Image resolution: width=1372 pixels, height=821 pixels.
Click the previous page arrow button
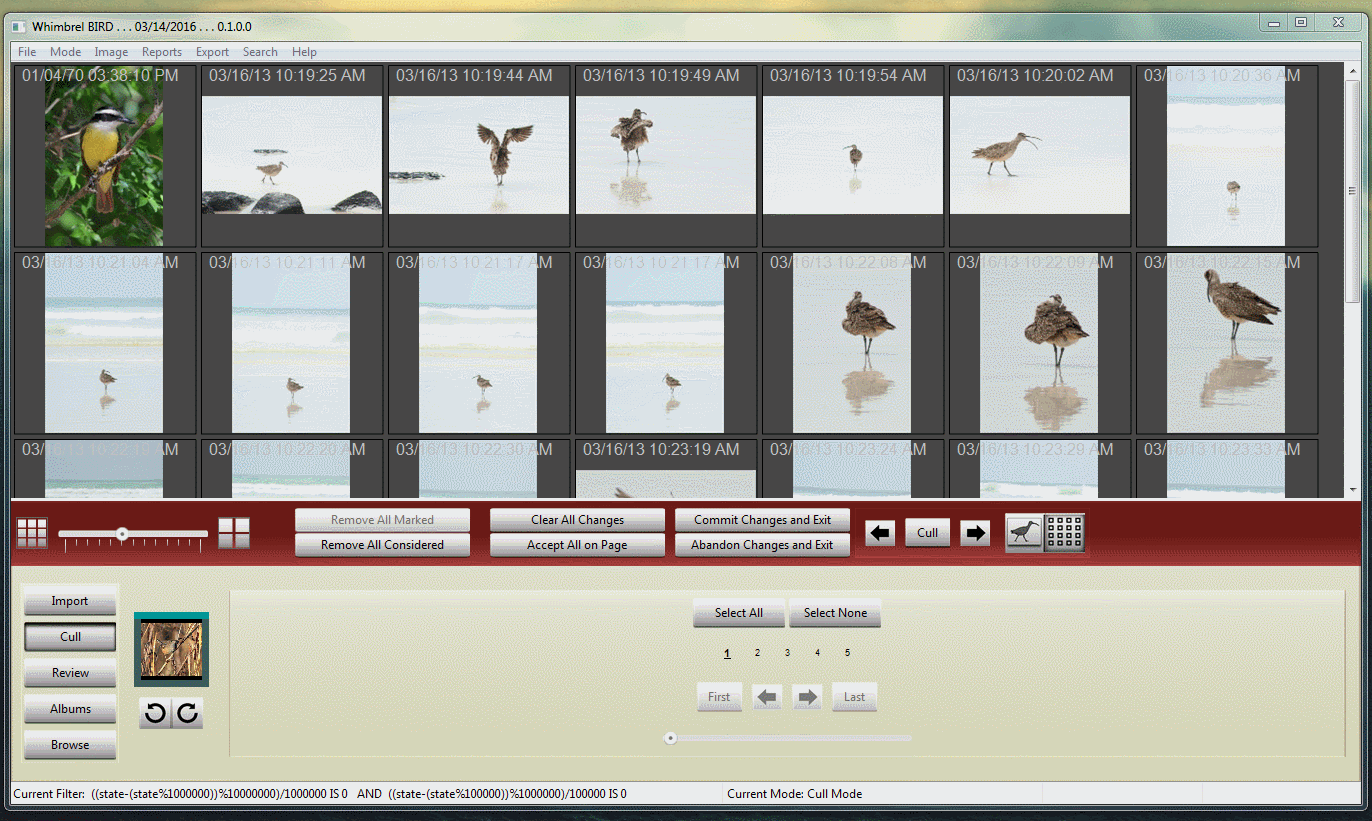coord(767,697)
